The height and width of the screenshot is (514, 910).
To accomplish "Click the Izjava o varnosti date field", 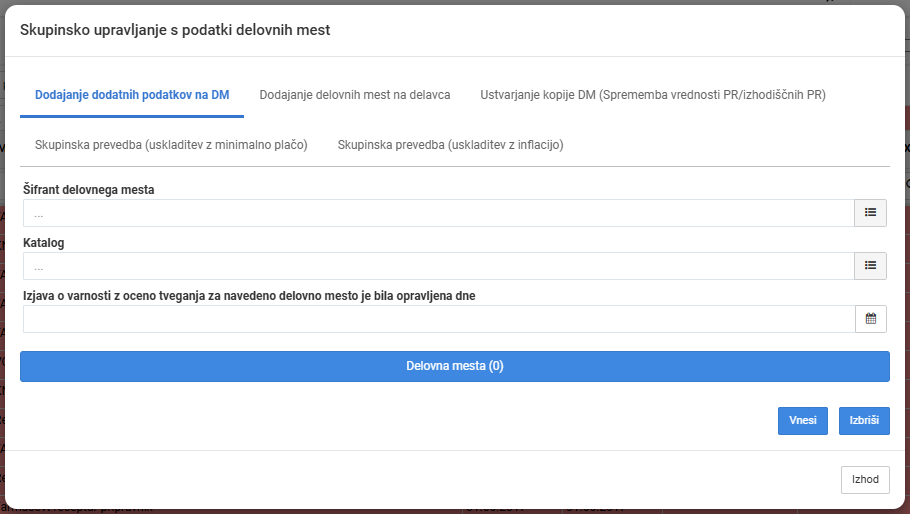I will point(439,318).
